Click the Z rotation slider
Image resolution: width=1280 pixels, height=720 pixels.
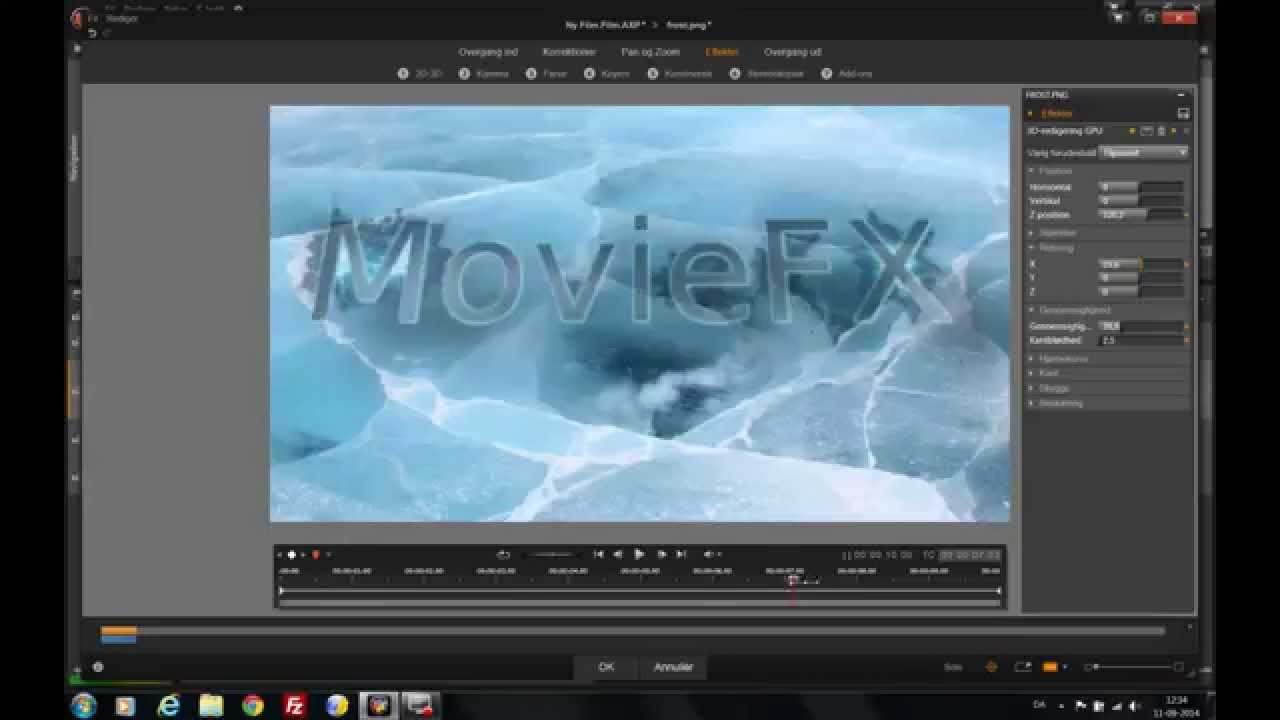tap(1140, 292)
